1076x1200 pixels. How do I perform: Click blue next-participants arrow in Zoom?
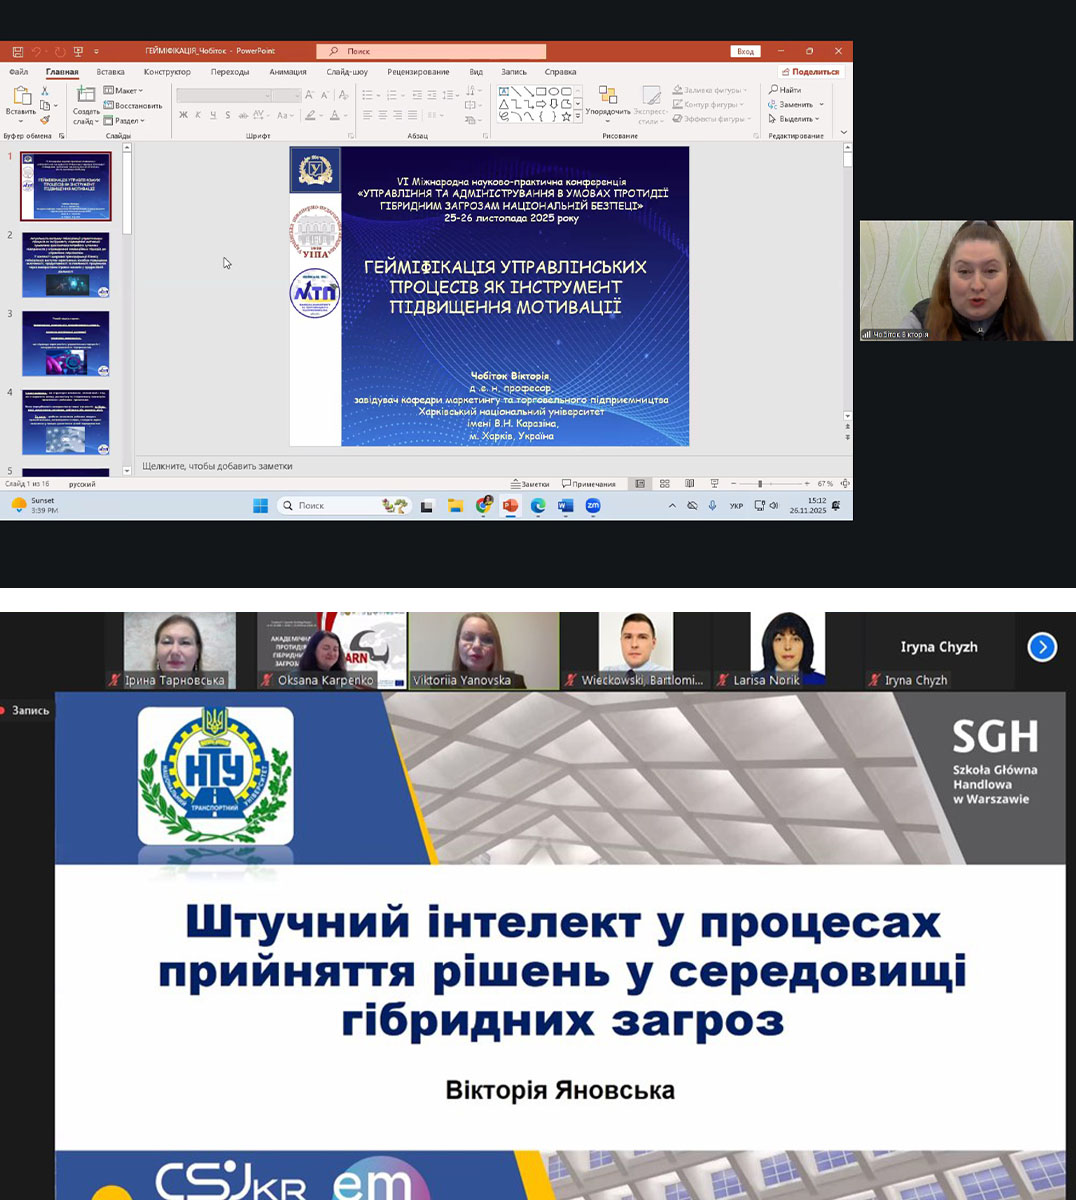pos(1042,647)
